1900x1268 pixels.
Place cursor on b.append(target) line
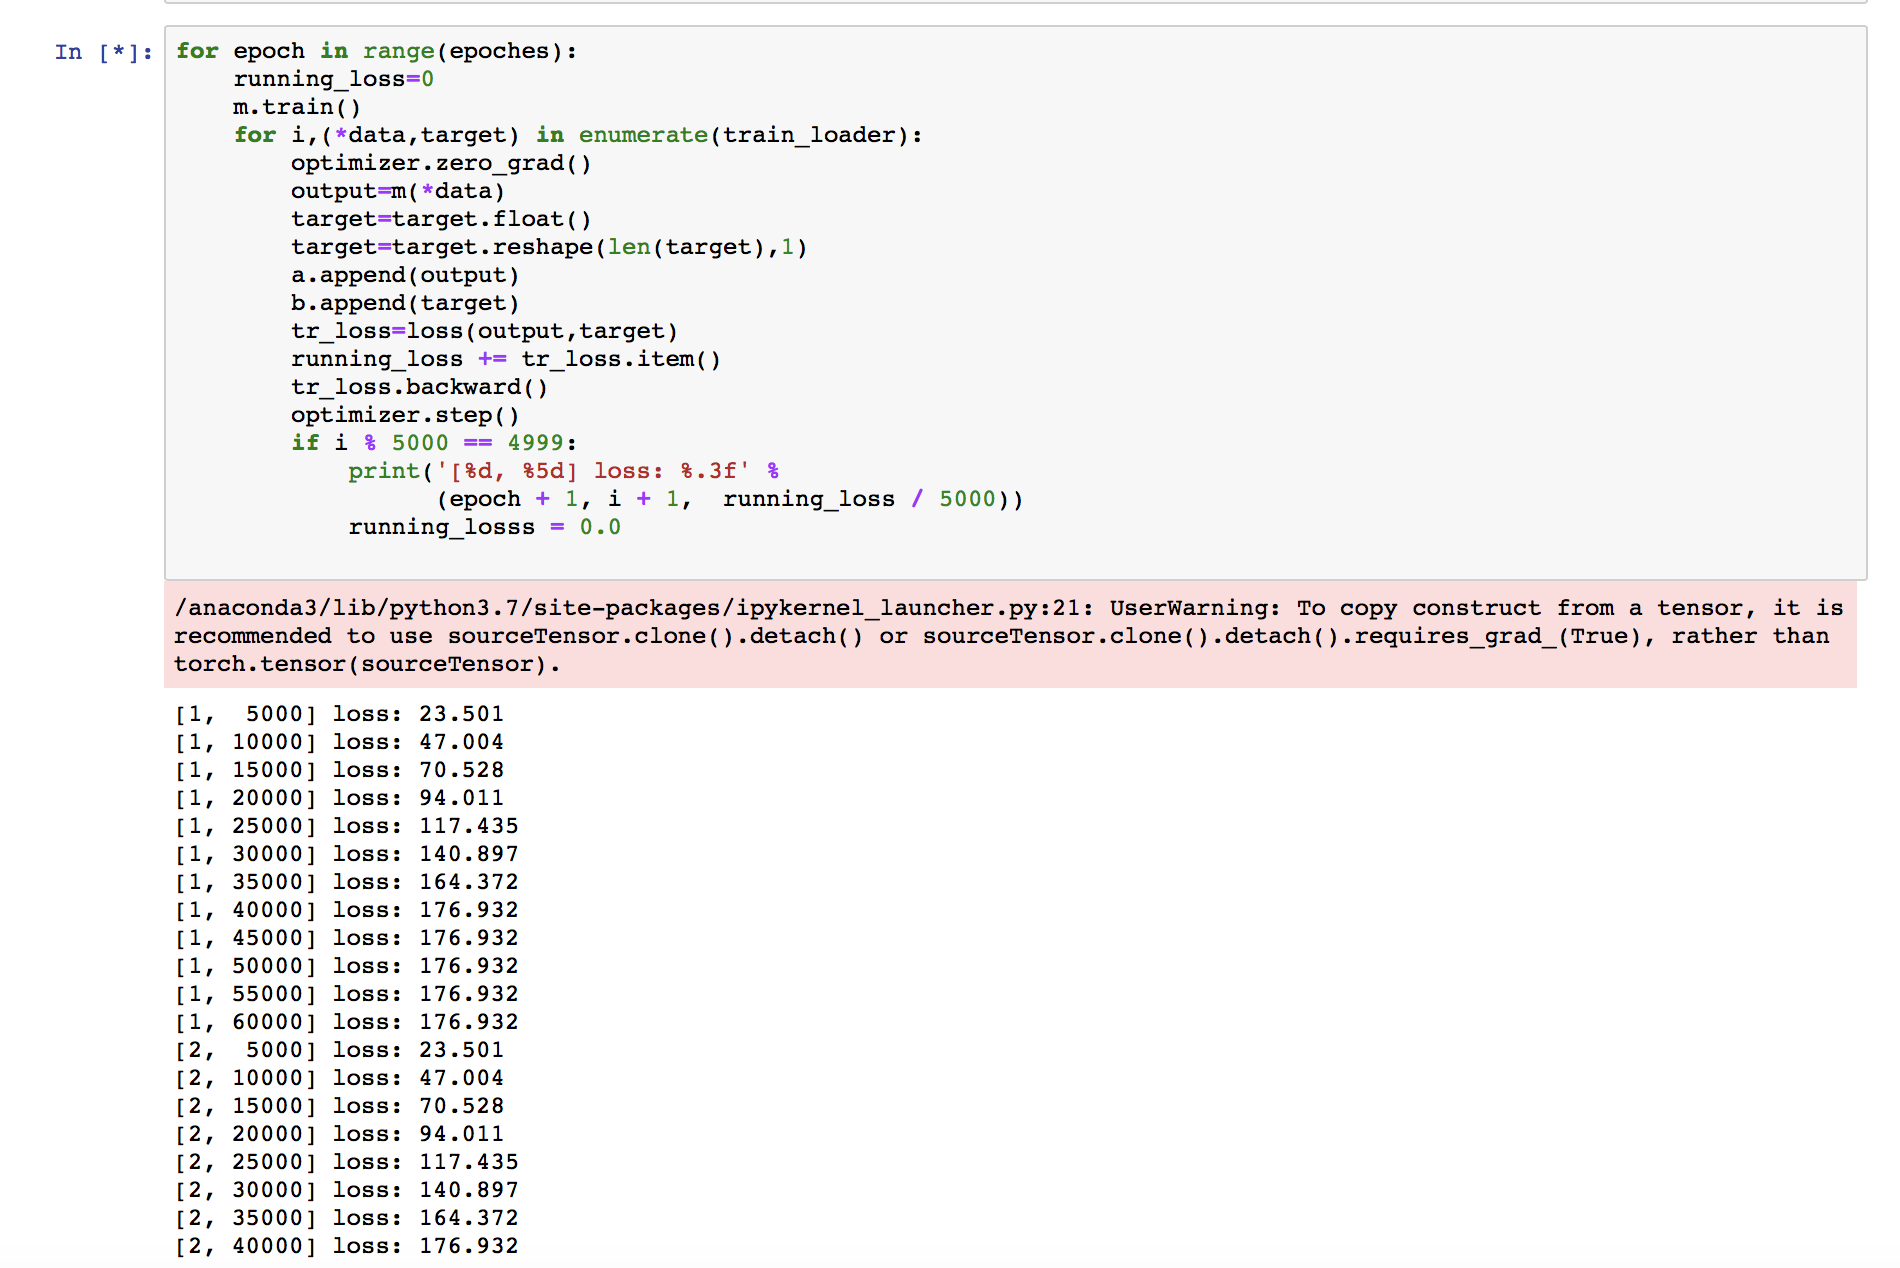tap(405, 303)
